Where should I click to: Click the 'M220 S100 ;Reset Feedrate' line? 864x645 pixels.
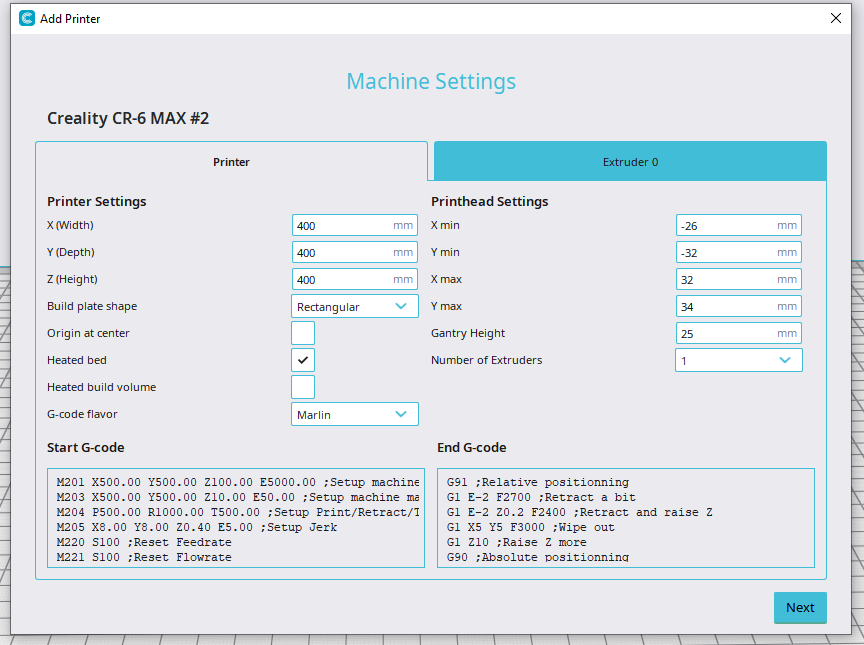(x=144, y=543)
